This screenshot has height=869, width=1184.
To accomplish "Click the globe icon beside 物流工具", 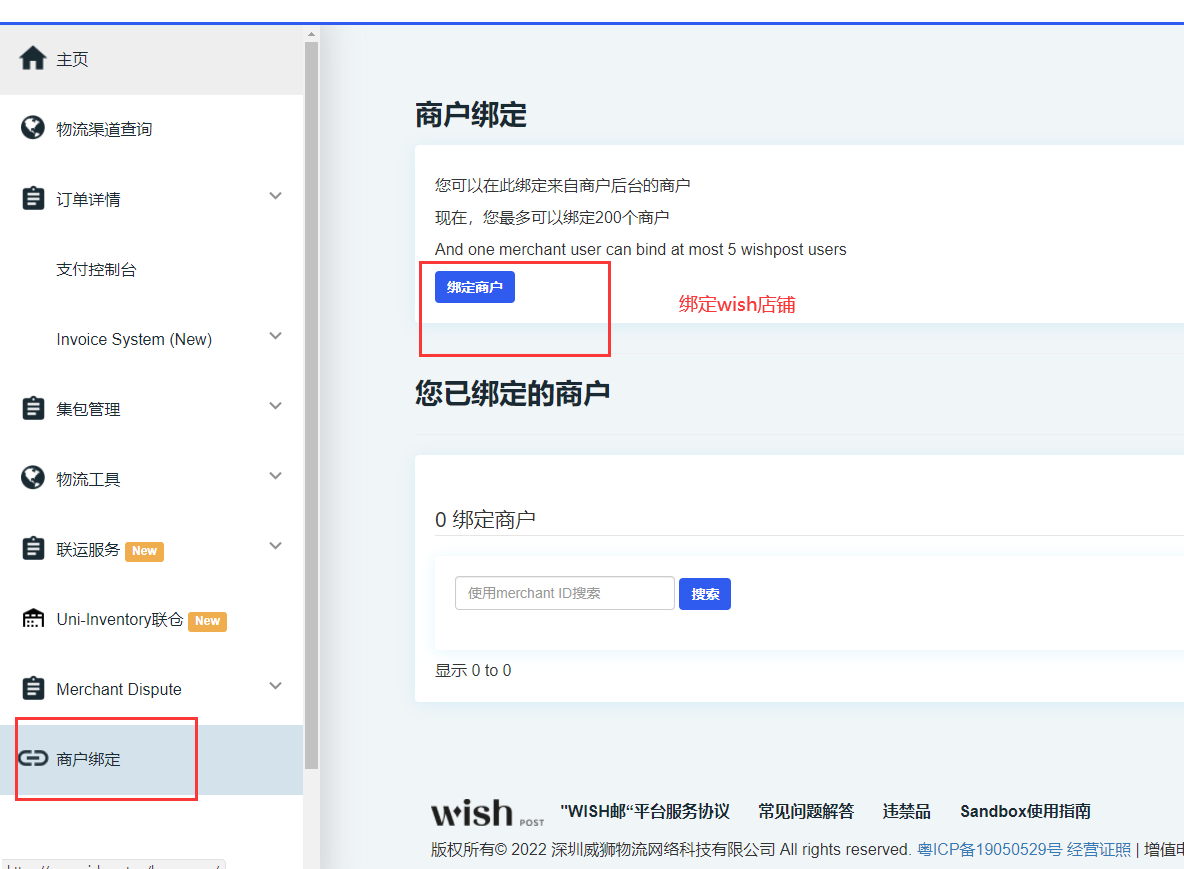I will [33, 478].
